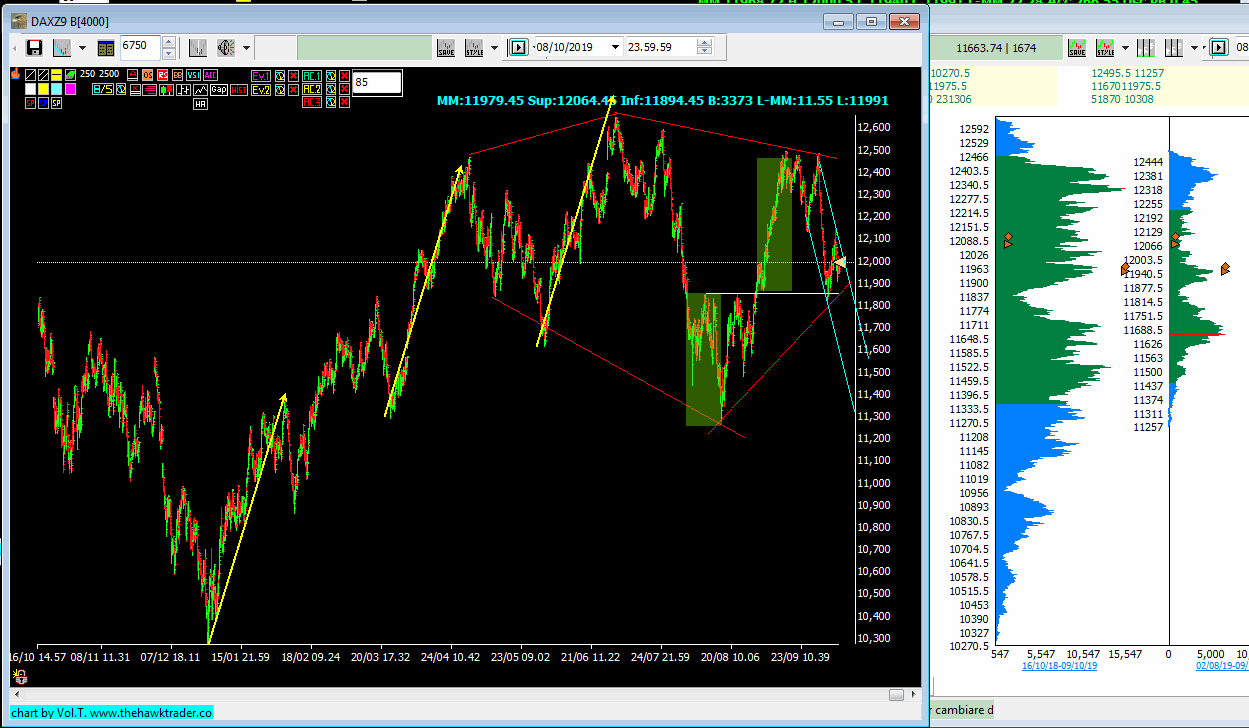
Task: Click the floppy disk save icon
Action: tap(34, 47)
